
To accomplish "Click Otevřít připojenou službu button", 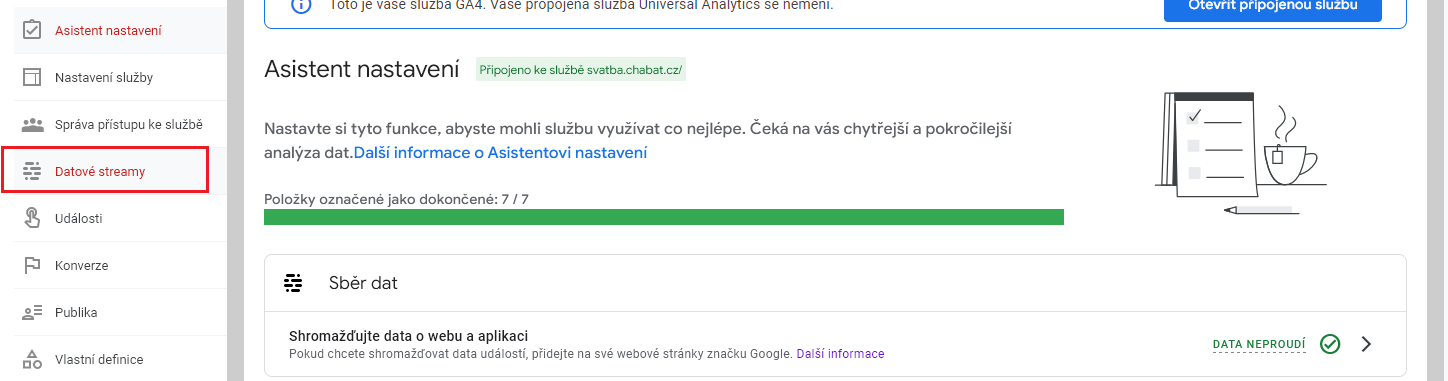I will (1272, 8).
